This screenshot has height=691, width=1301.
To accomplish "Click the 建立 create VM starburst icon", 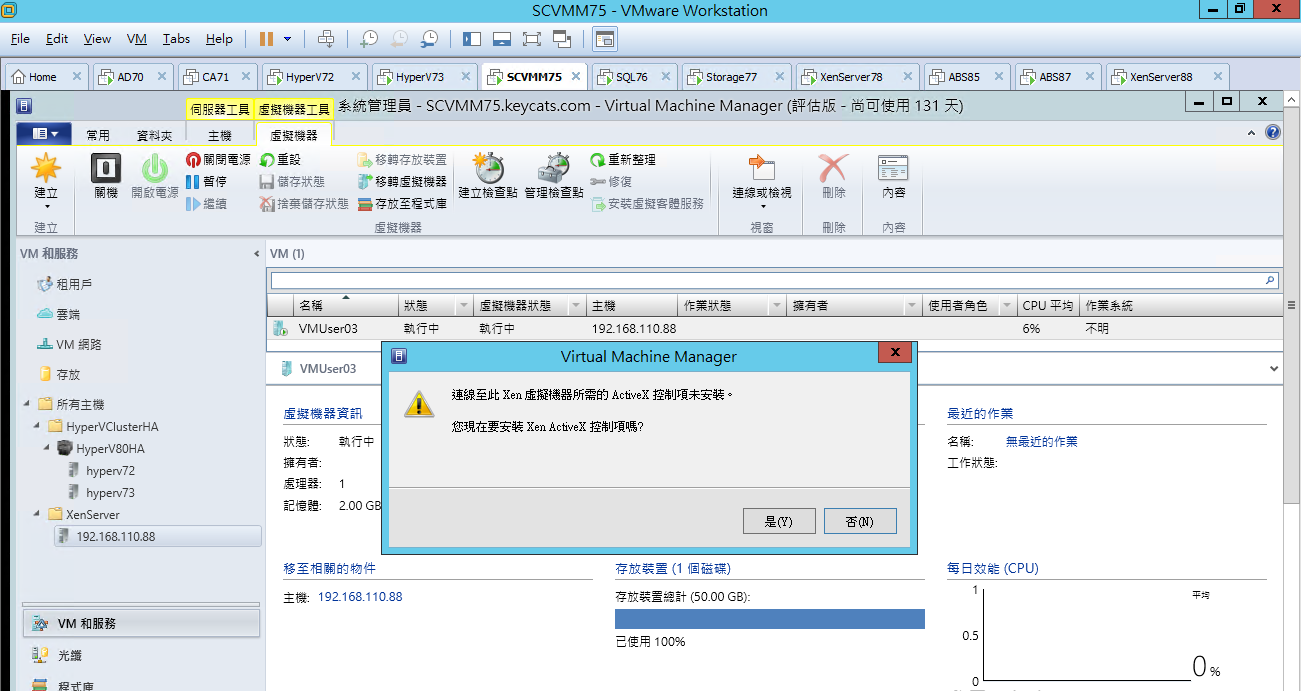I will (x=46, y=168).
